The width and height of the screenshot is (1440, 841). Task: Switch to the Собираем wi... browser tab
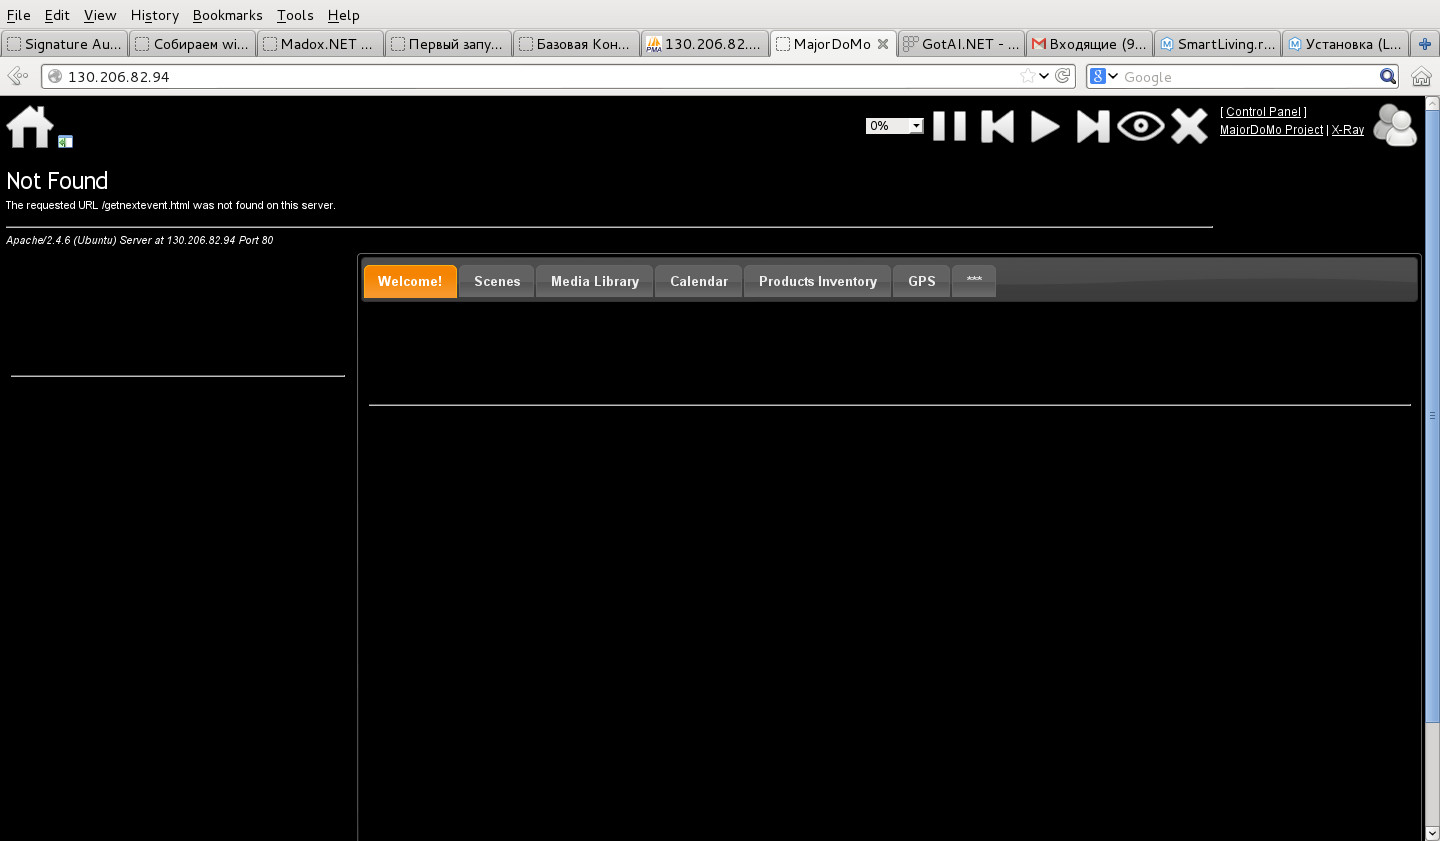pyautogui.click(x=193, y=44)
